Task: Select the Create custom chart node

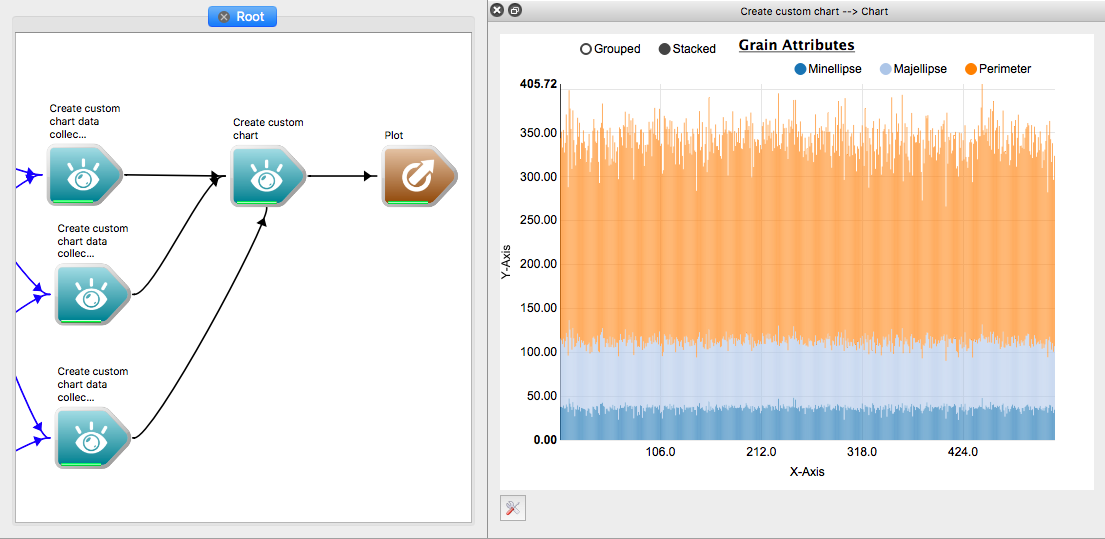Action: (267, 177)
